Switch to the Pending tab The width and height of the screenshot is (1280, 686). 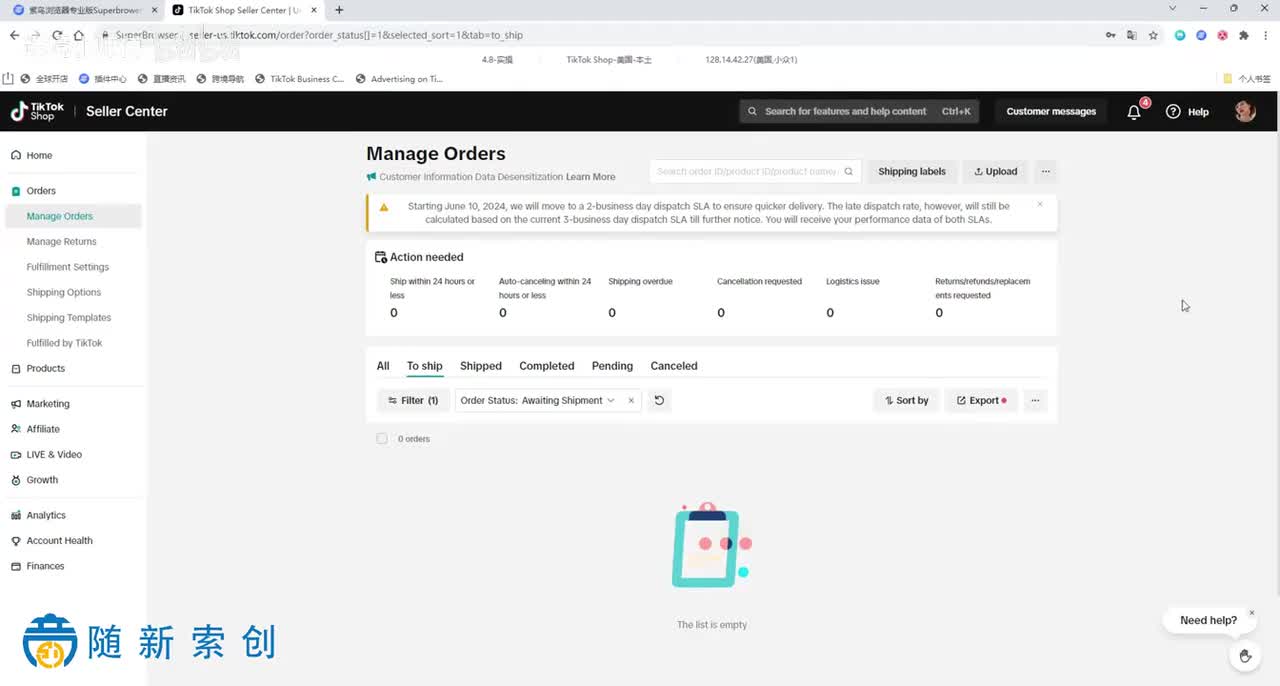(612, 366)
